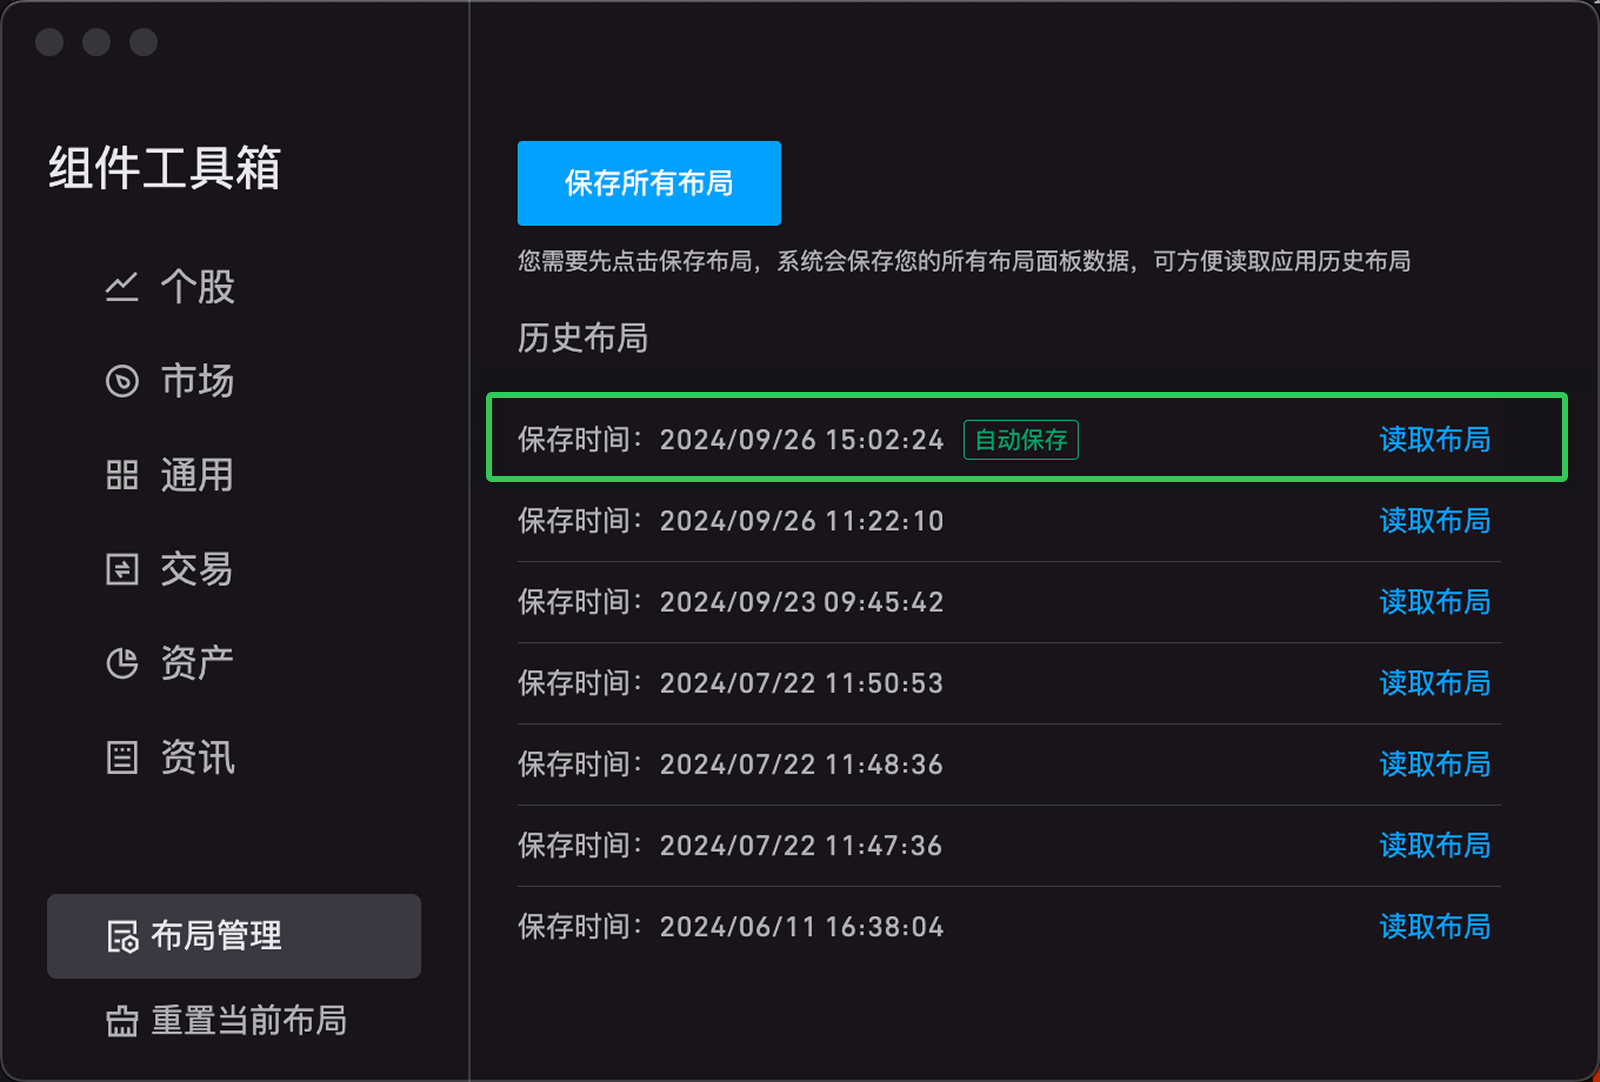This screenshot has width=1600, height=1082.
Task: Load layout saved at 2024/07/22 11:48:36
Action: coord(1434,764)
